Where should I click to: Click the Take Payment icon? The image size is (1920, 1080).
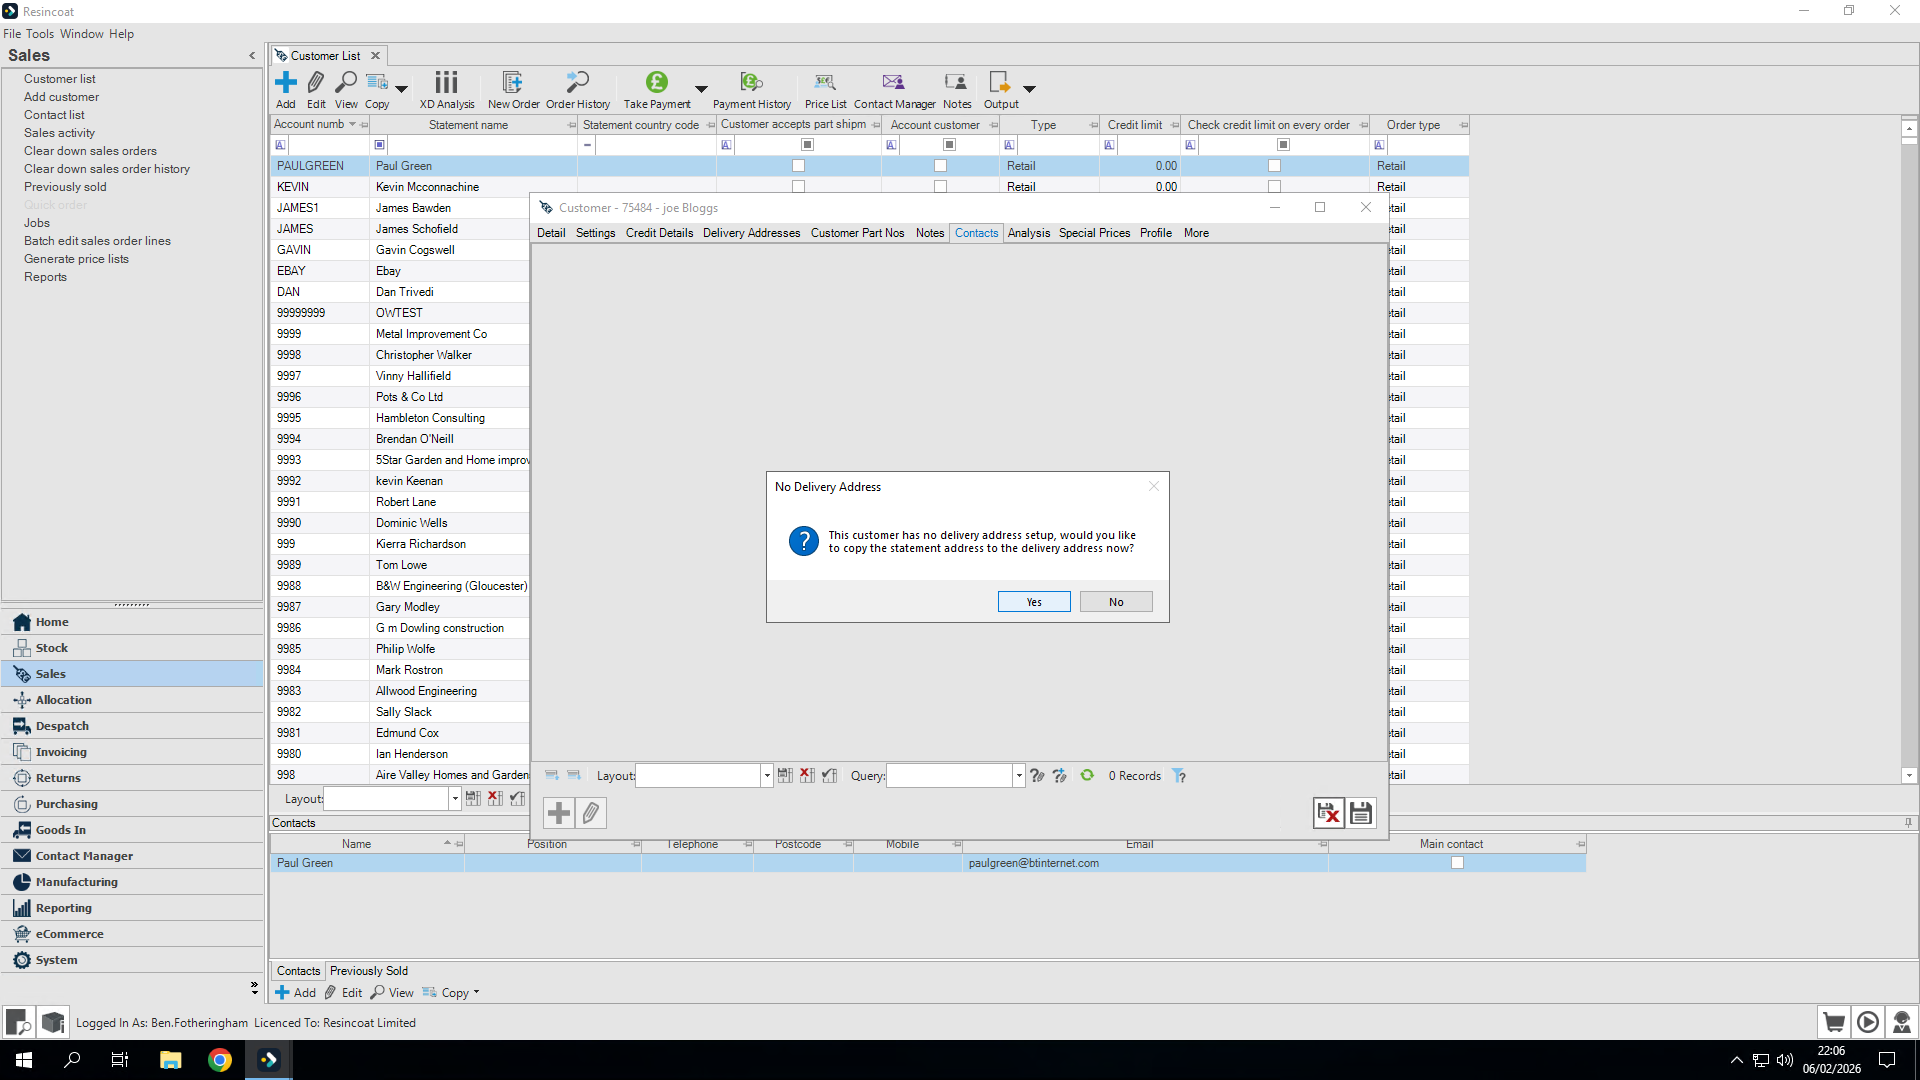656,89
